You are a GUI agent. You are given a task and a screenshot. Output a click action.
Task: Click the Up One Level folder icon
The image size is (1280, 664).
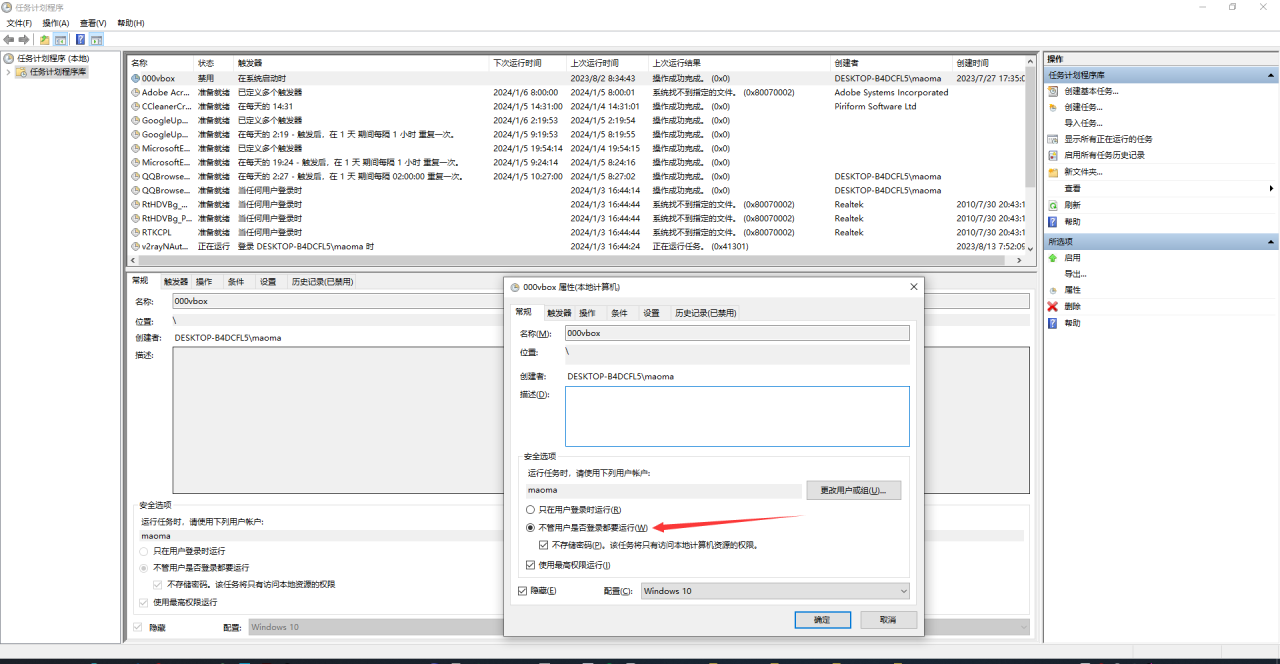(45, 40)
